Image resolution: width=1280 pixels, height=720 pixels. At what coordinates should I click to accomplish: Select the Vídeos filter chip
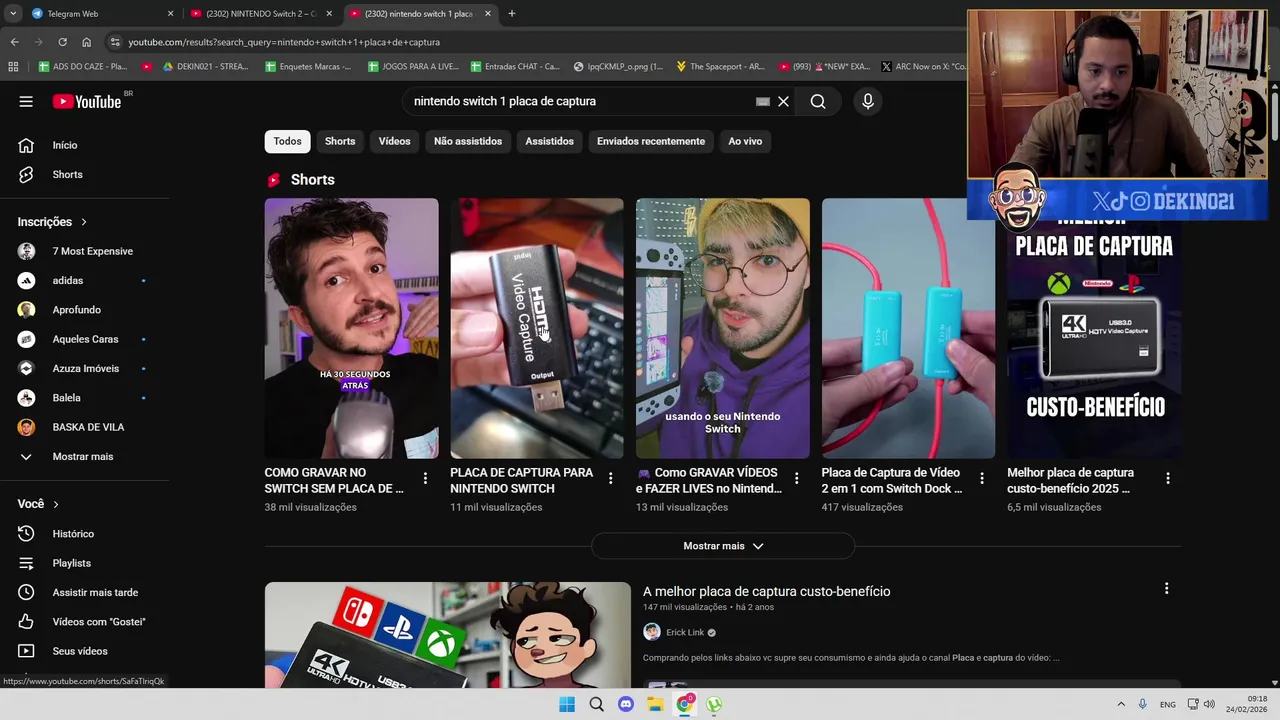(x=394, y=141)
